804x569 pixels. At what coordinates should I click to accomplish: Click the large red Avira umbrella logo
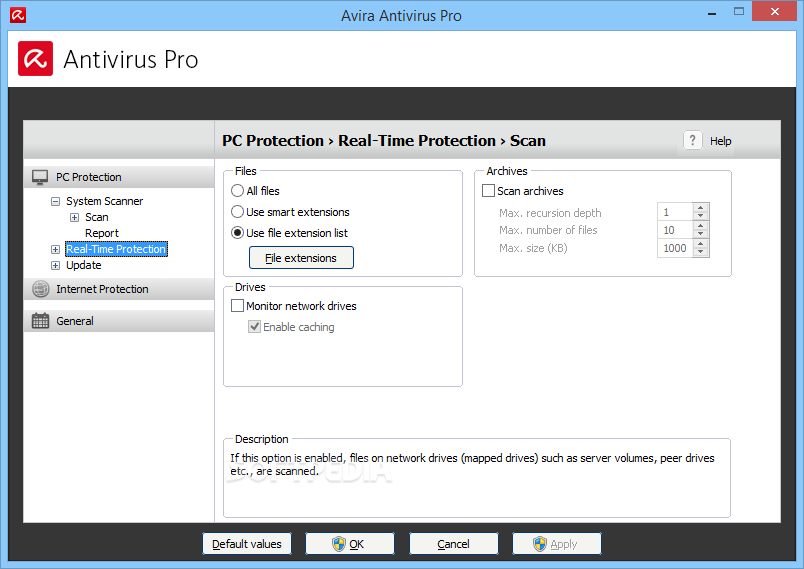35,58
